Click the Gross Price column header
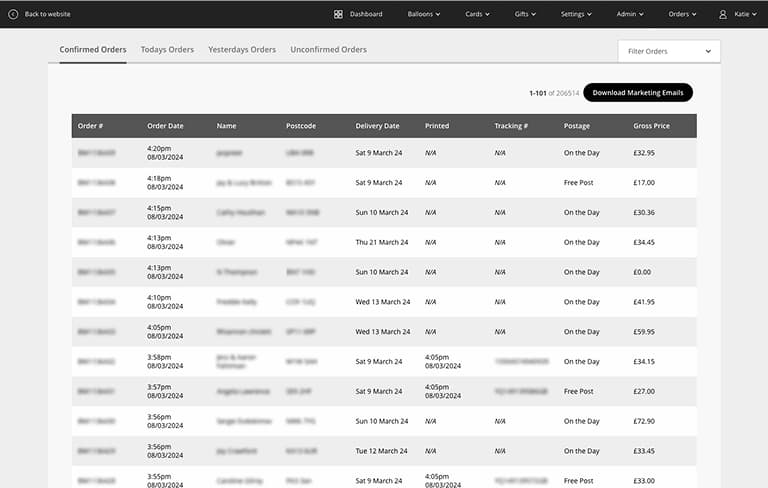The width and height of the screenshot is (768, 488). (x=651, y=126)
